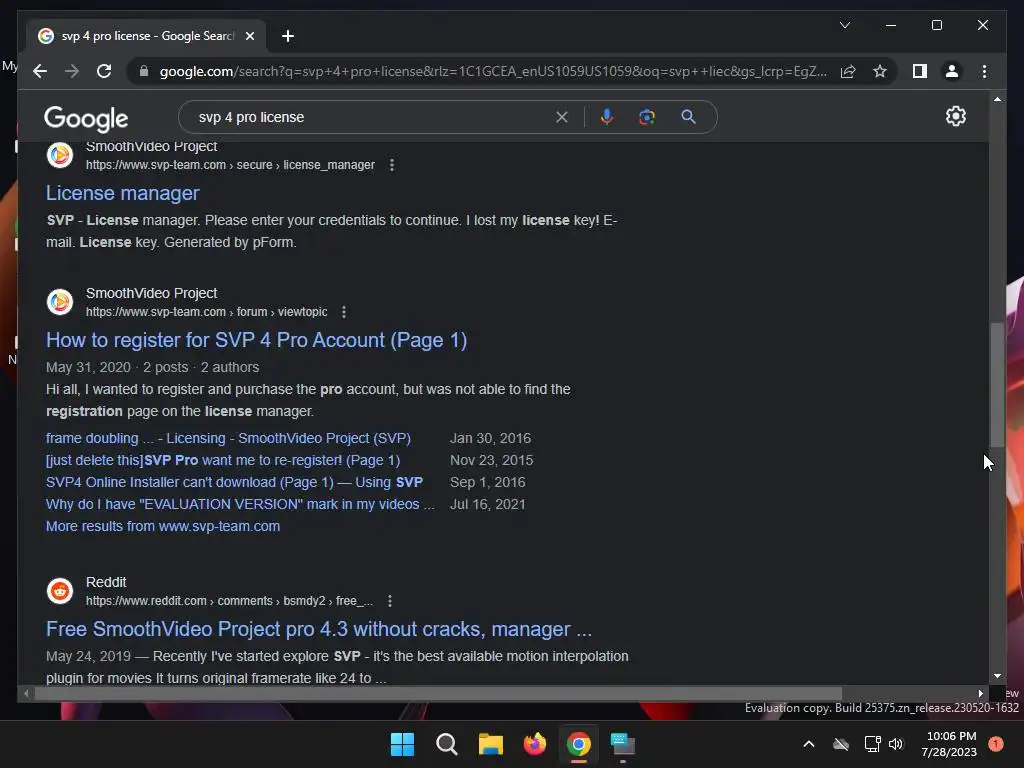Screen dimensions: 1024x768
Task: View site info lock icon
Action: coord(144,71)
